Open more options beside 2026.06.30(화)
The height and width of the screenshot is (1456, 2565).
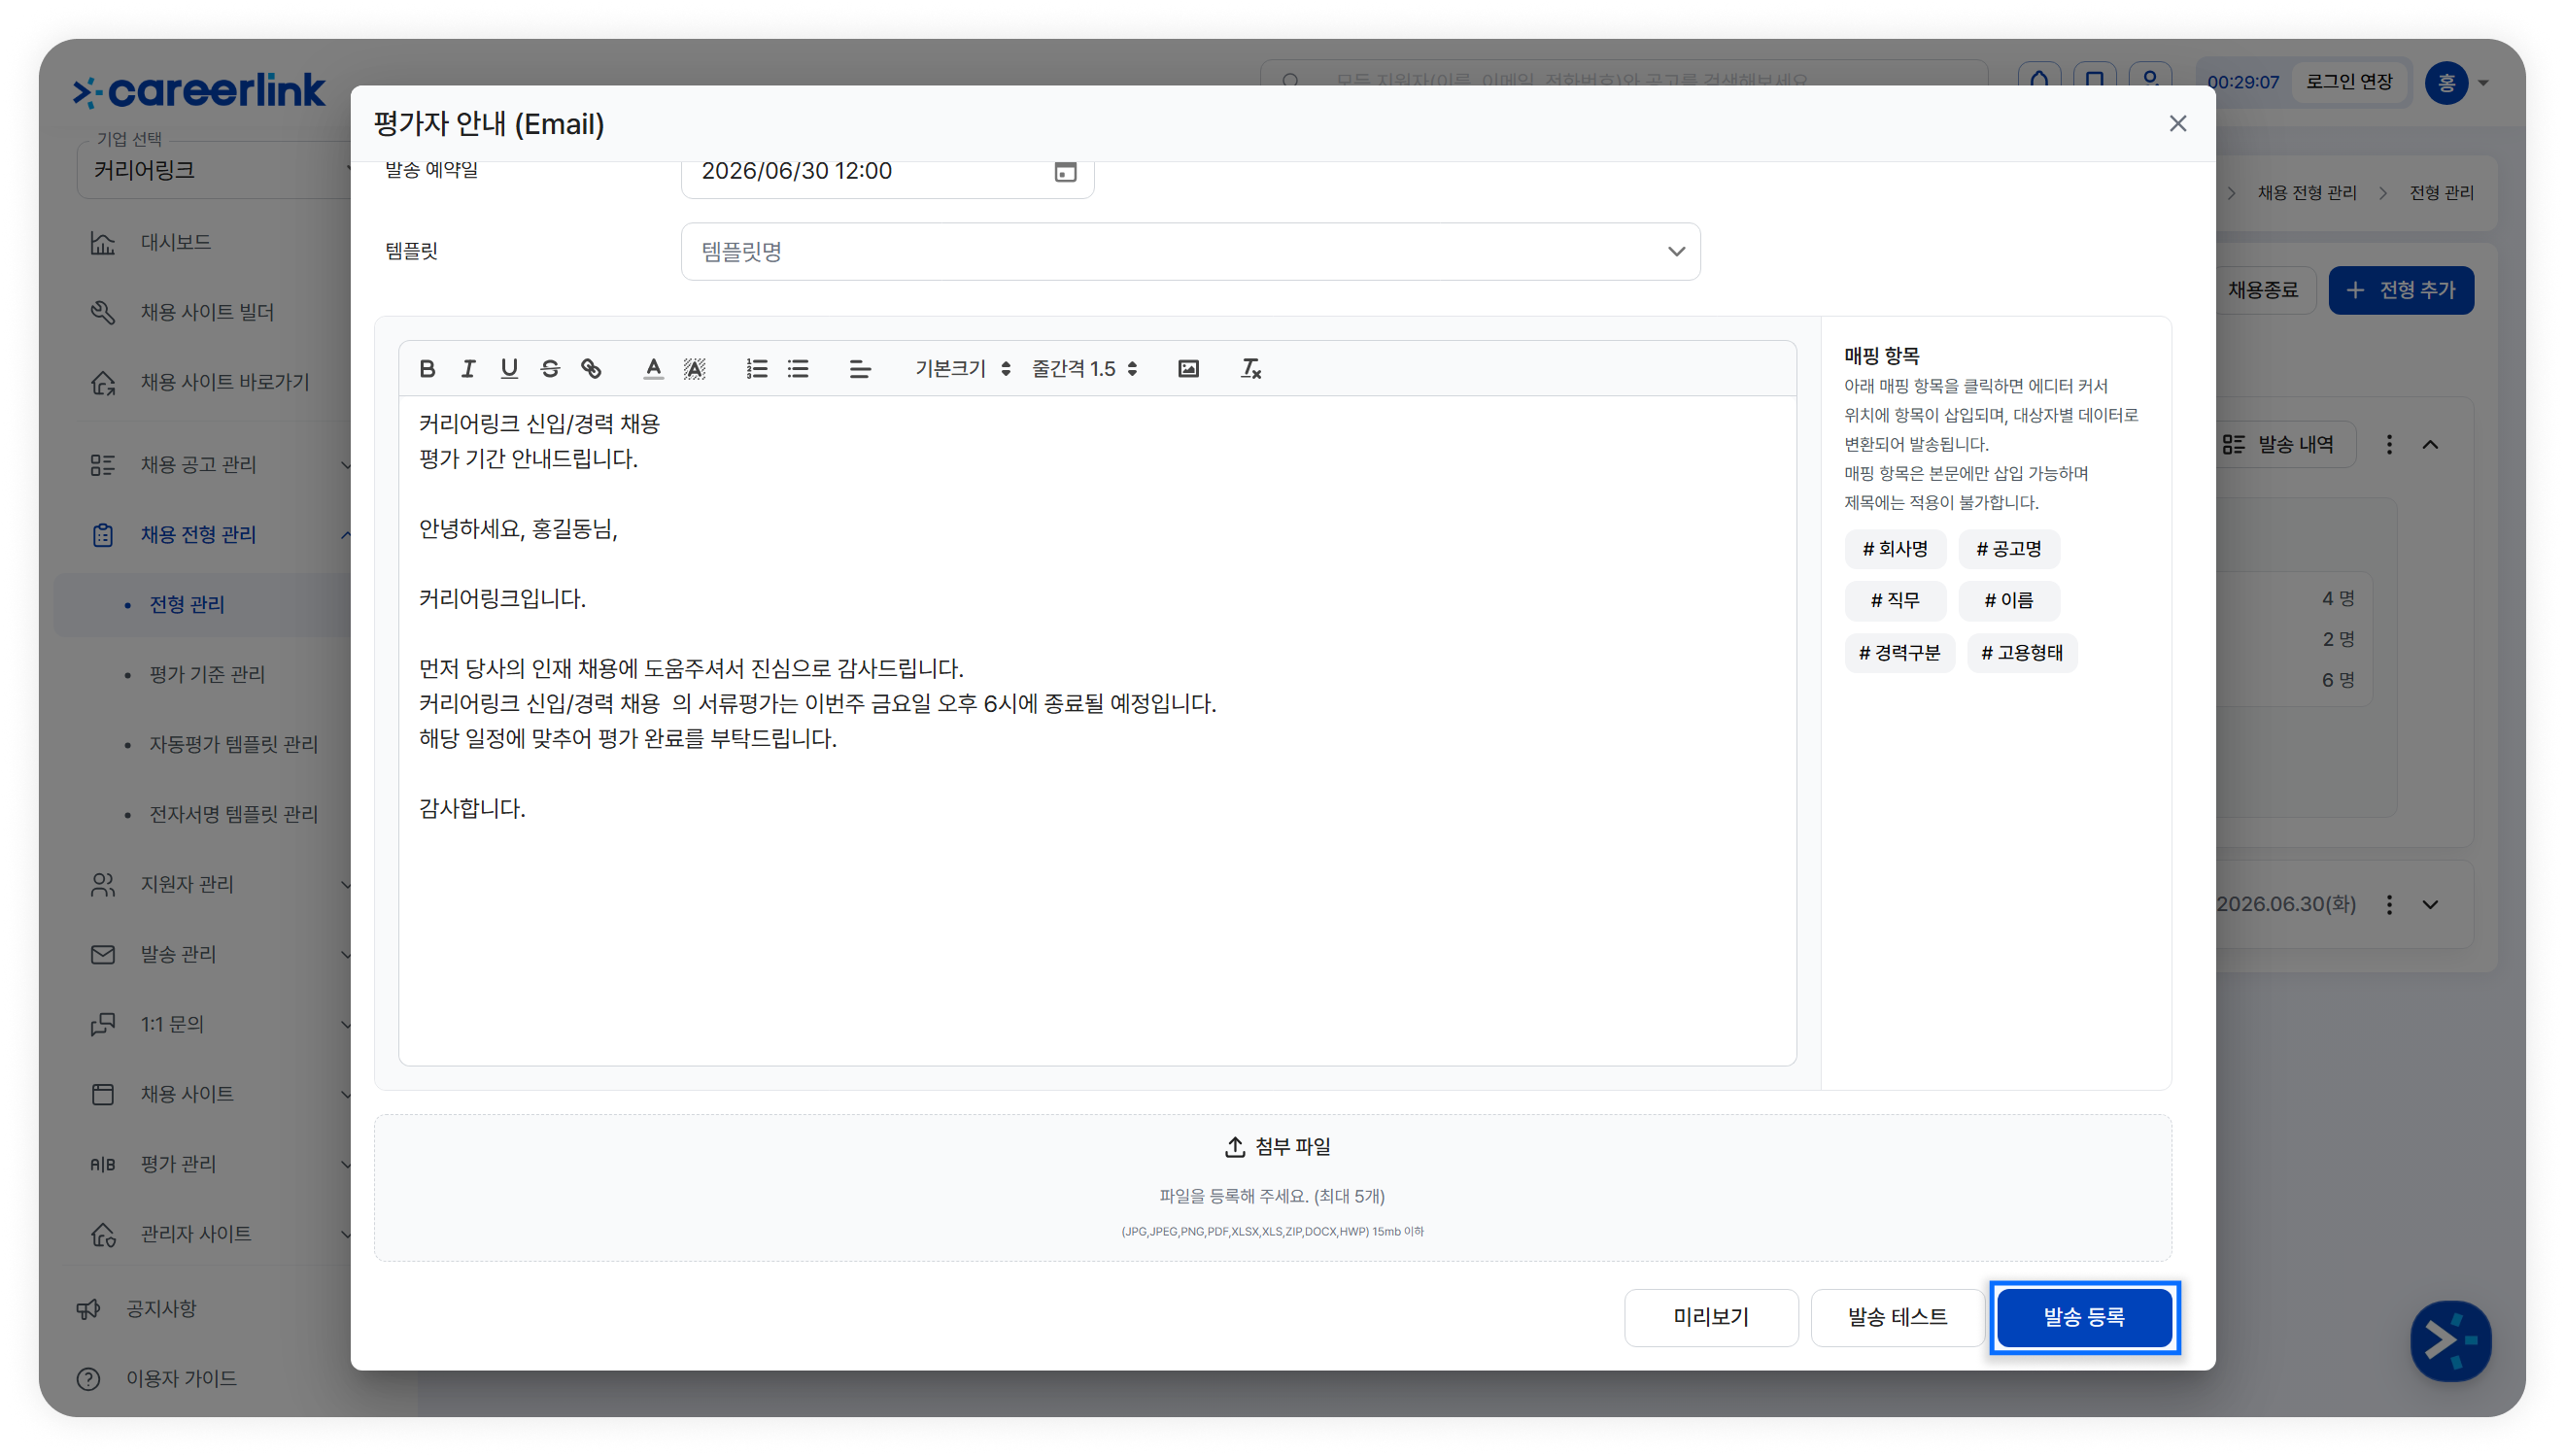click(x=2389, y=905)
